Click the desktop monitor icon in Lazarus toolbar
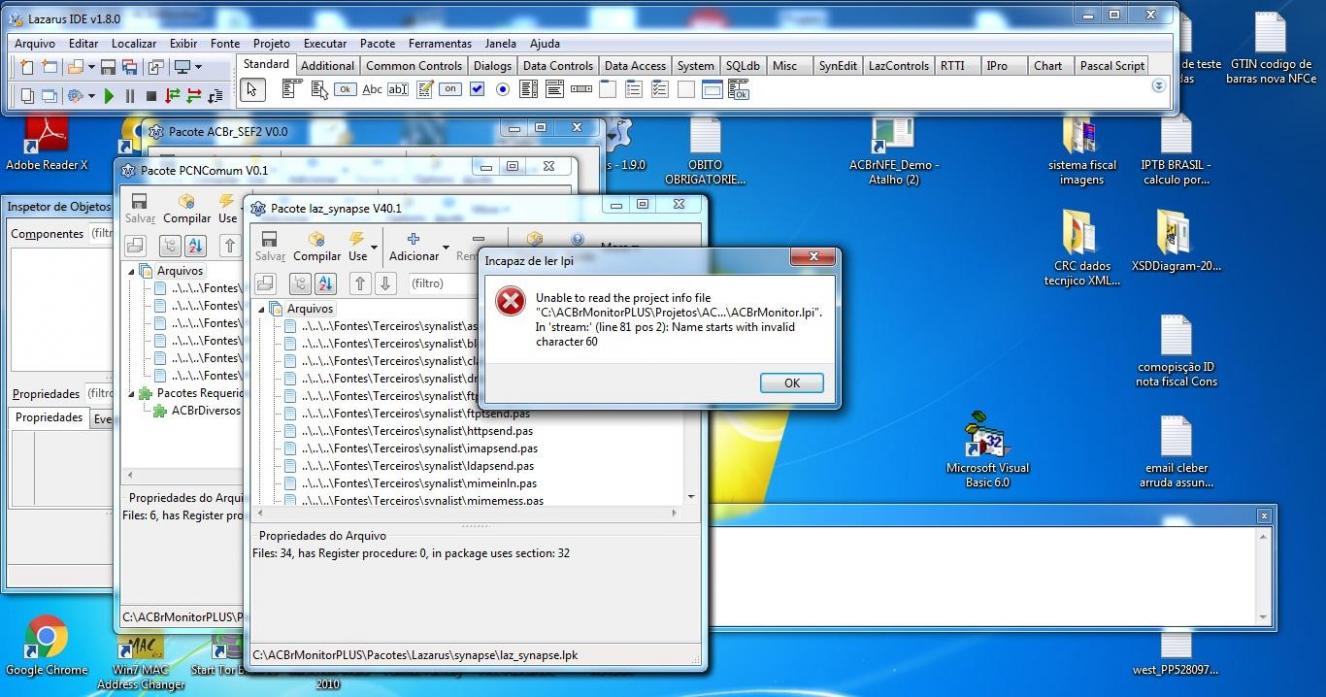Screen dimensions: 1326x697 (x=182, y=67)
